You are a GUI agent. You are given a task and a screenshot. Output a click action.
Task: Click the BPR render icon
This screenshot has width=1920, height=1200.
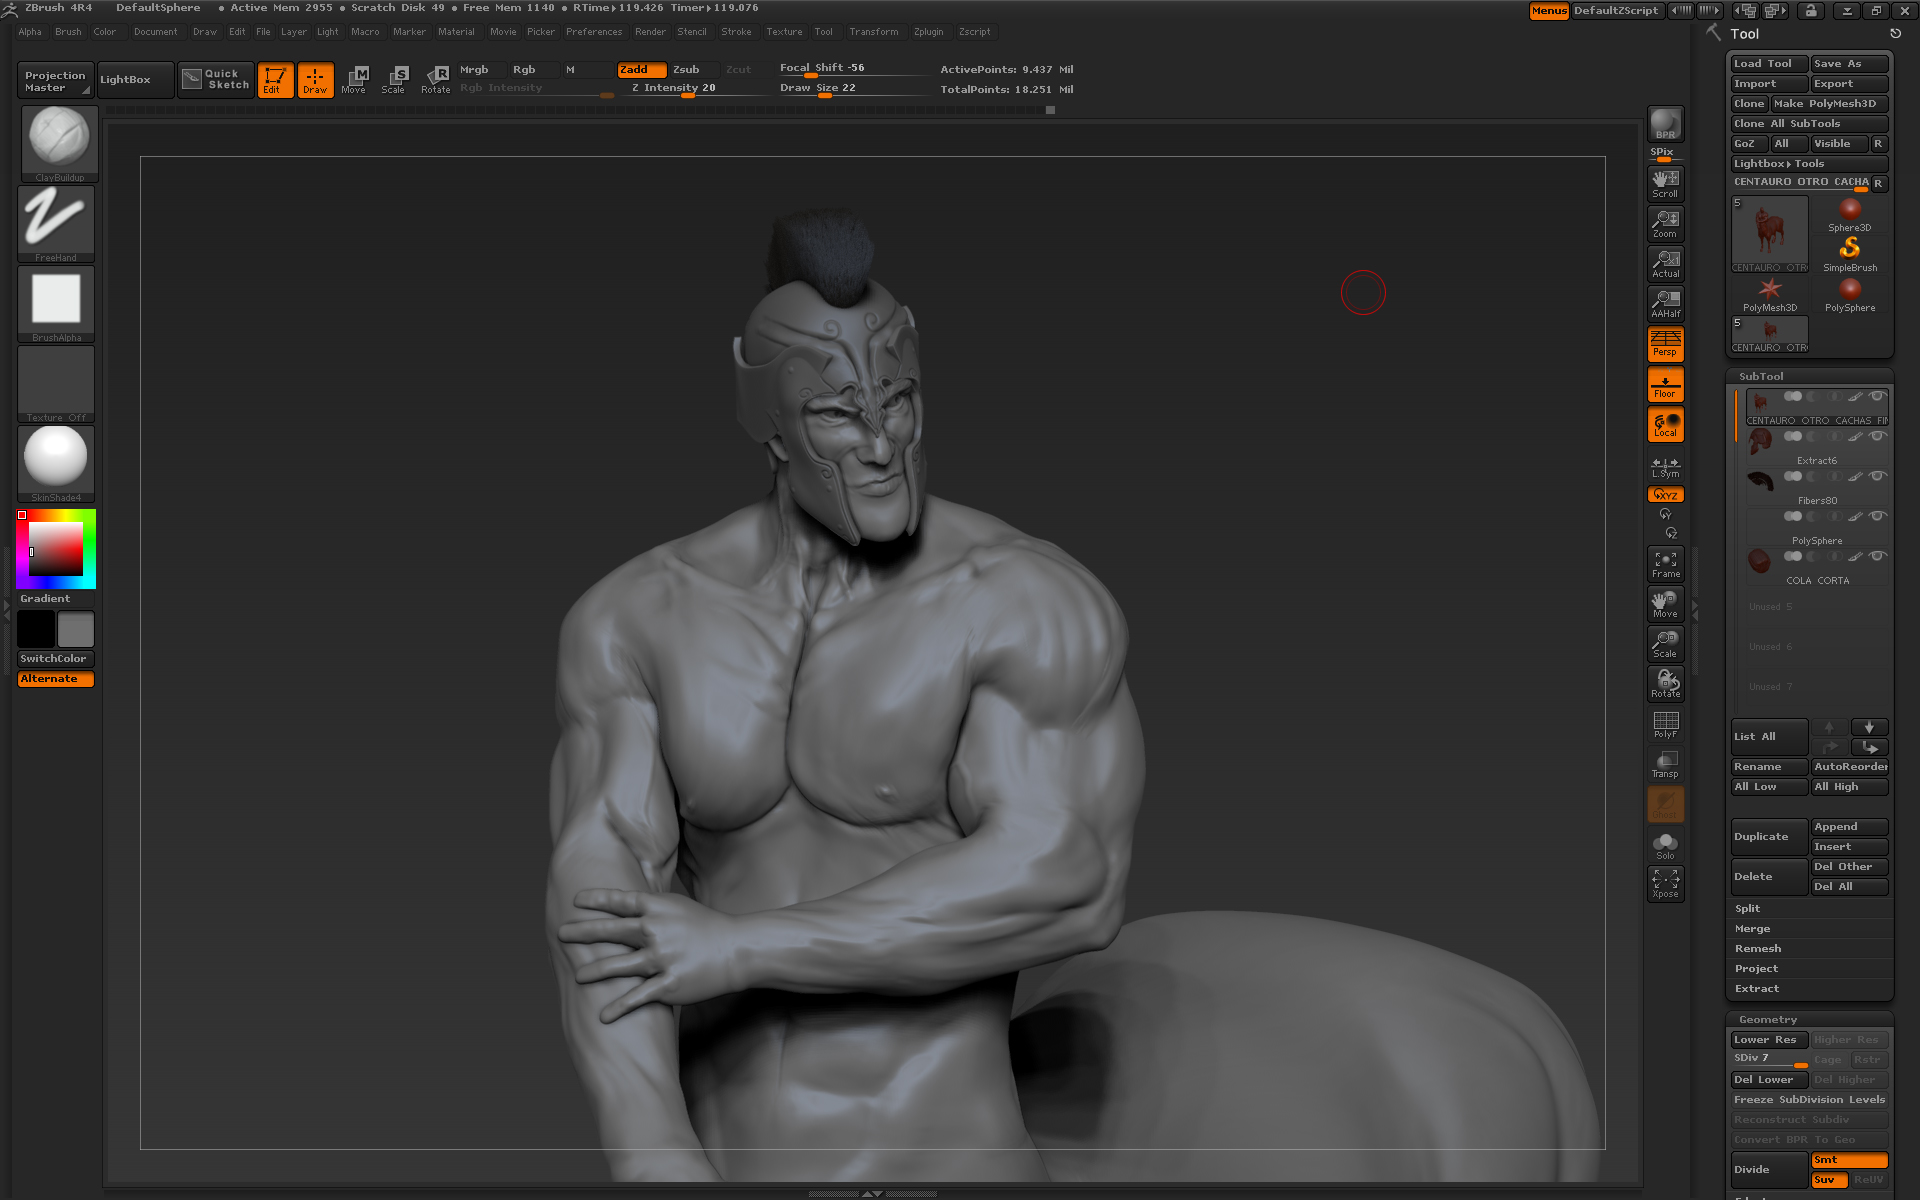click(1665, 124)
